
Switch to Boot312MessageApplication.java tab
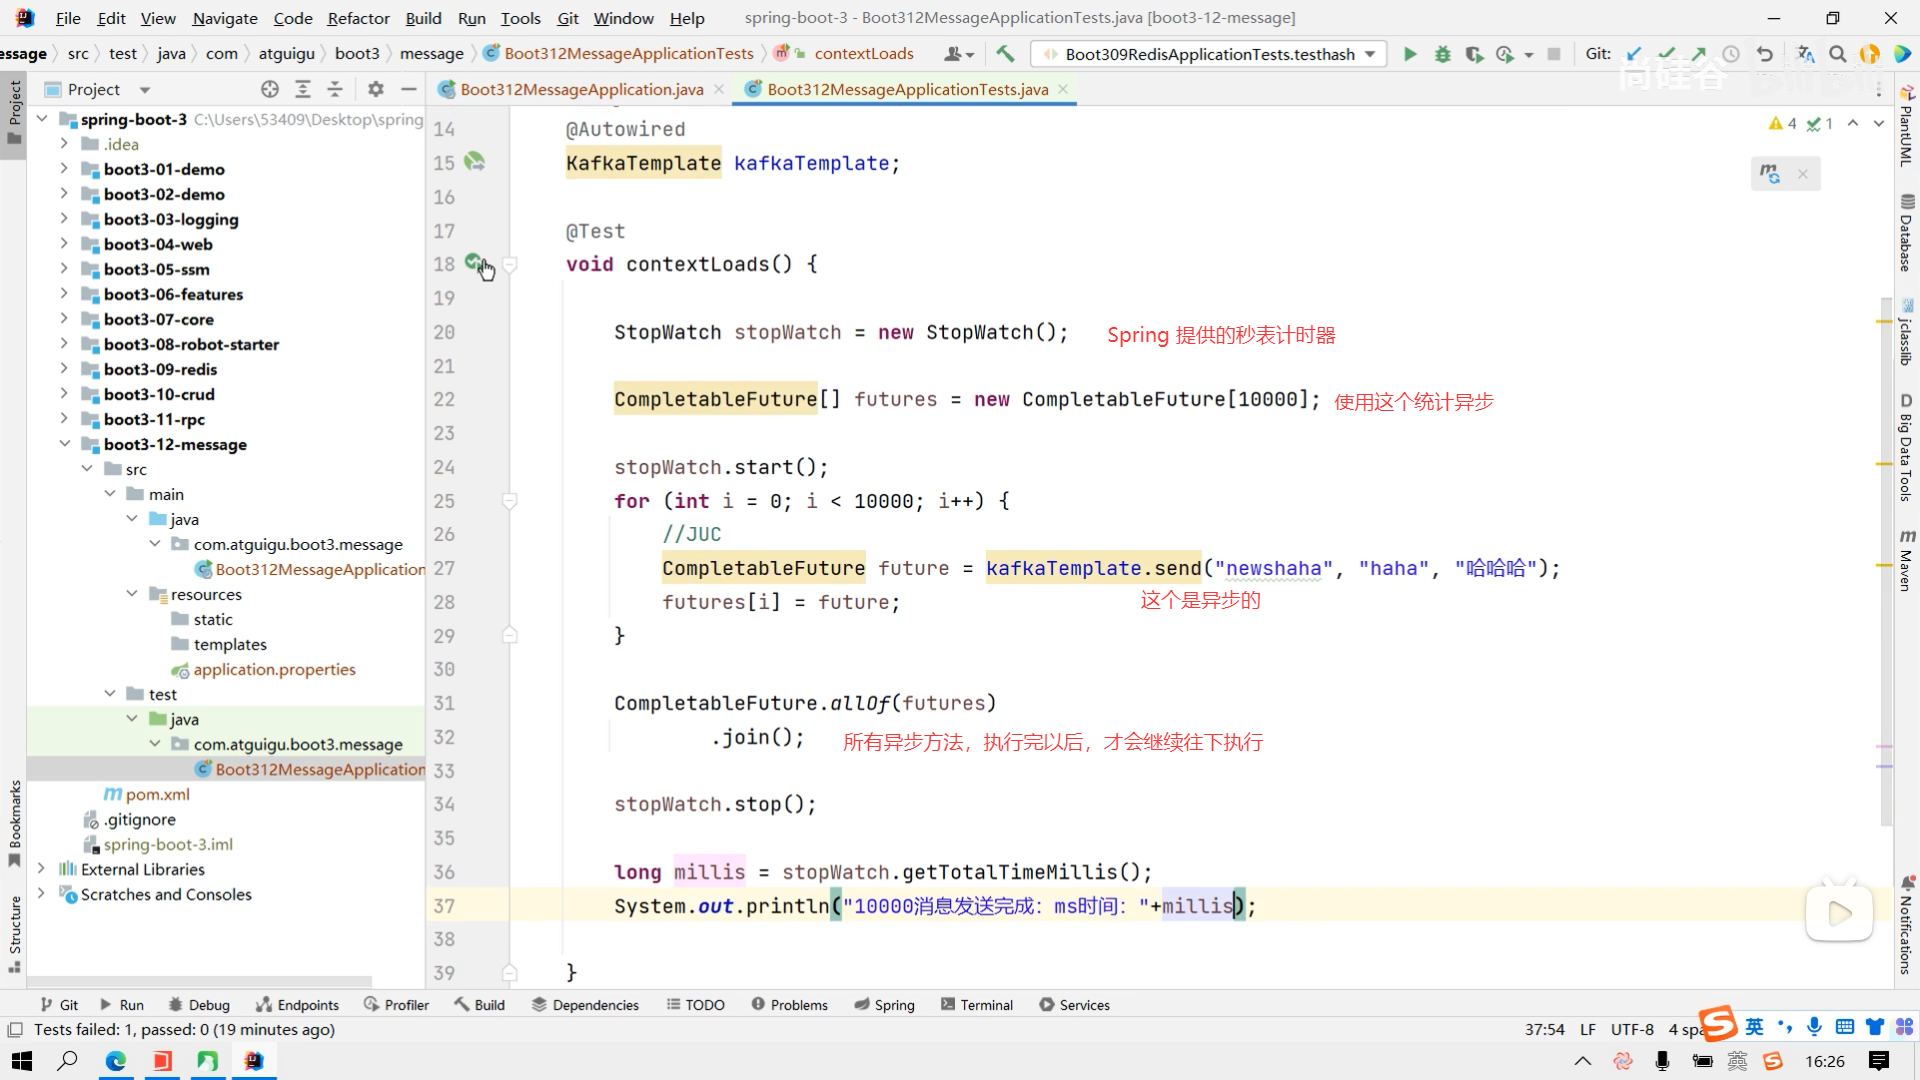[581, 89]
